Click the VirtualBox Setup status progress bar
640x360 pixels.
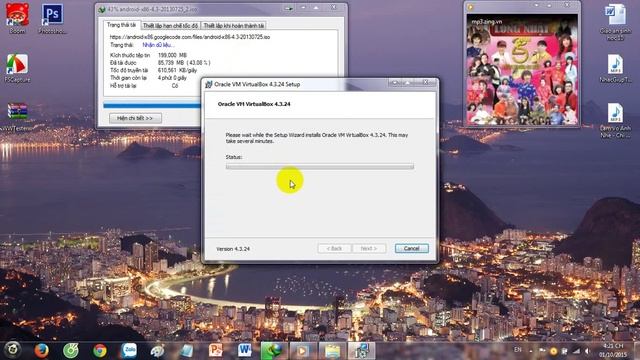[320, 167]
